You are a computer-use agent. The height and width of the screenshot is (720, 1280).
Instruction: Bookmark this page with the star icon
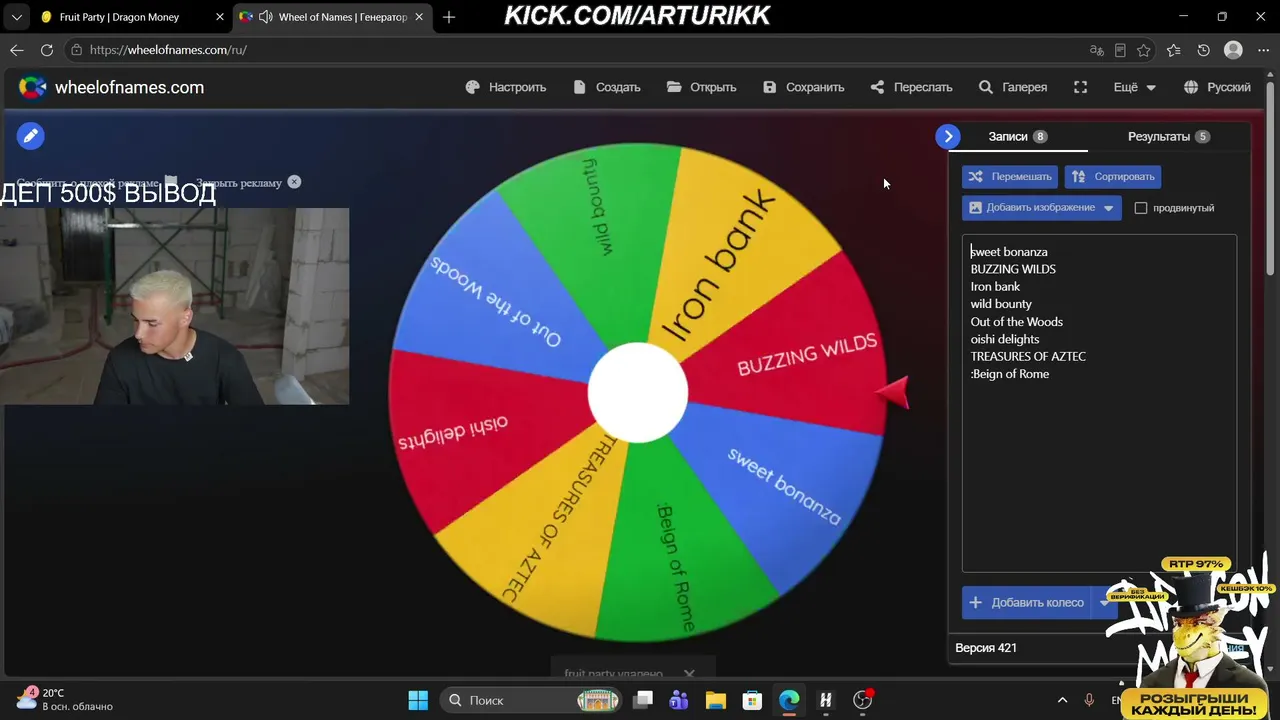coord(1144,50)
